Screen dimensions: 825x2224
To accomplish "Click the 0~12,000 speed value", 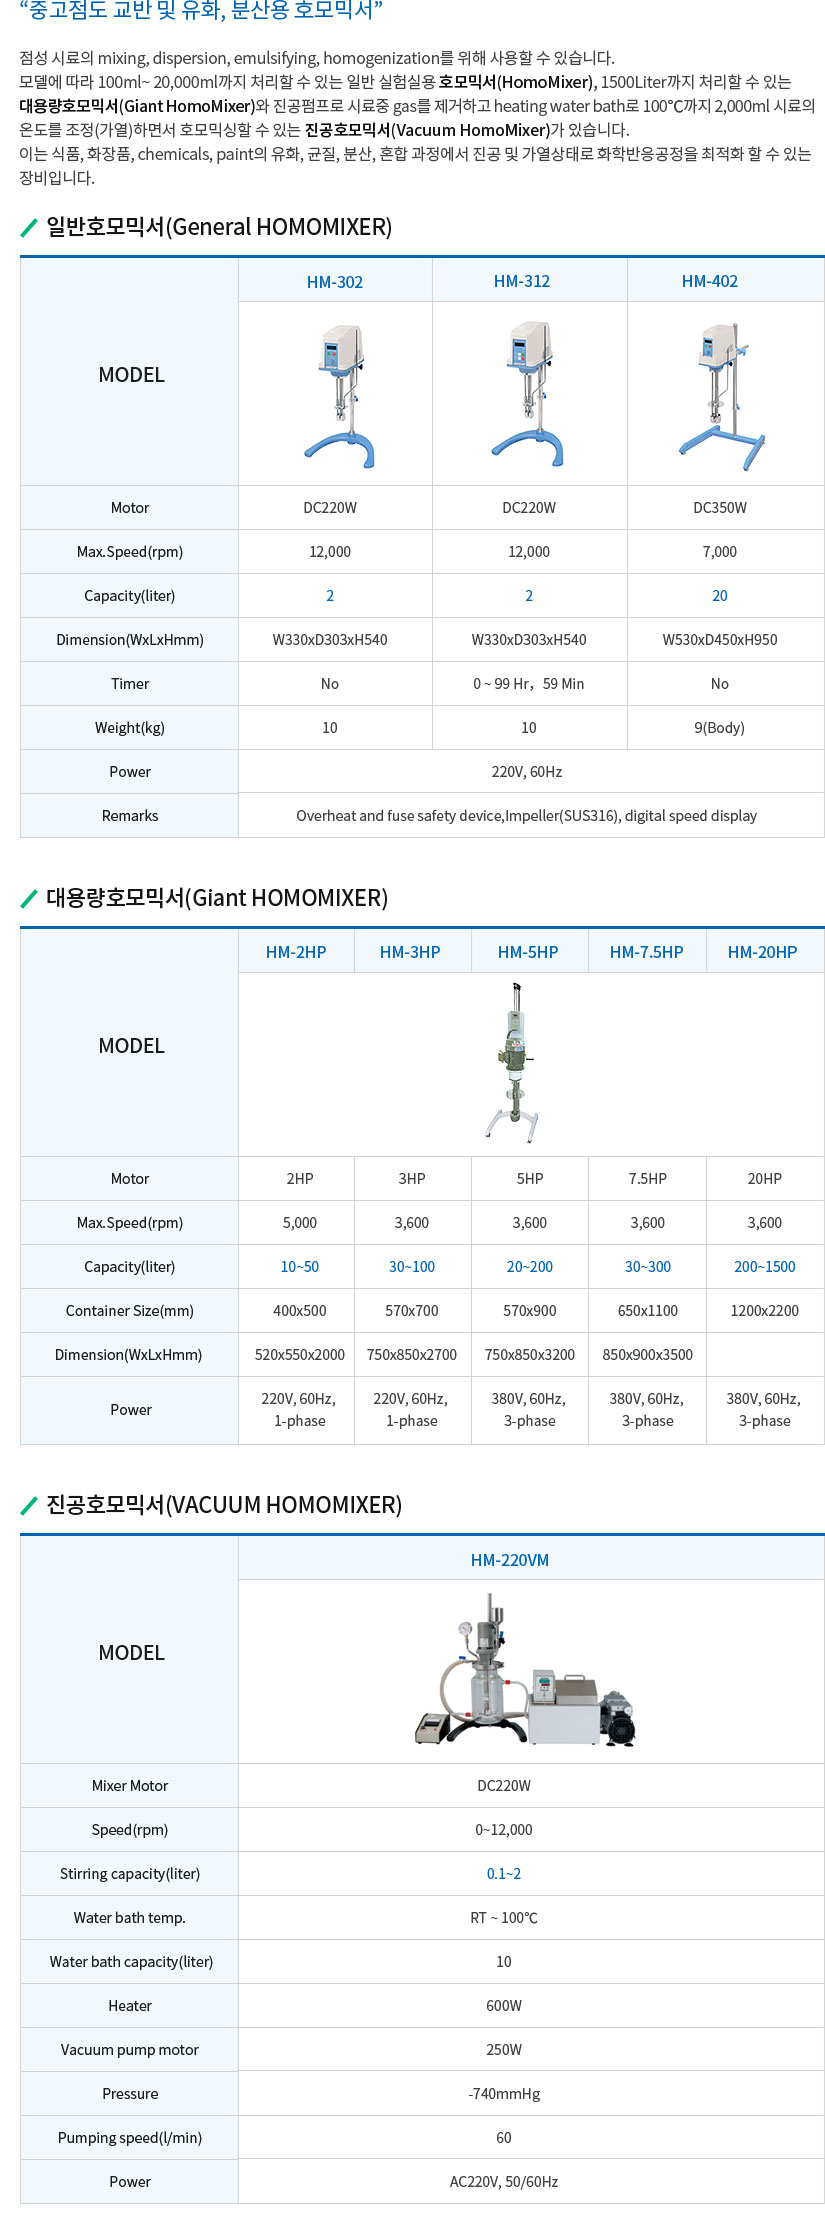I will pyautogui.click(x=504, y=1830).
